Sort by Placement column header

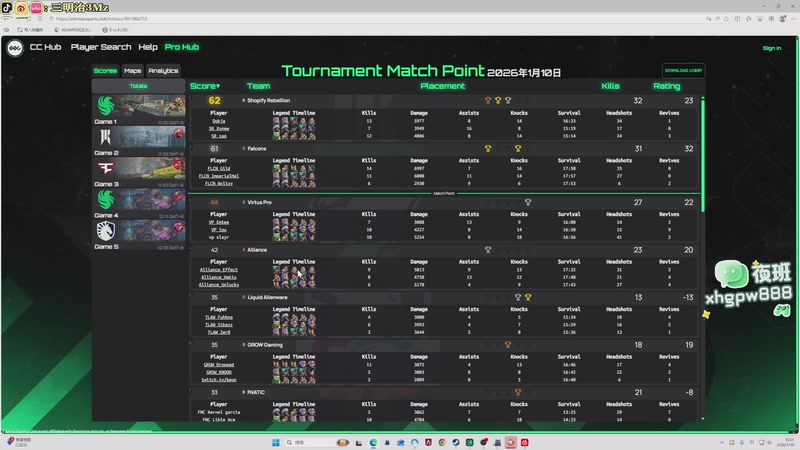point(442,86)
